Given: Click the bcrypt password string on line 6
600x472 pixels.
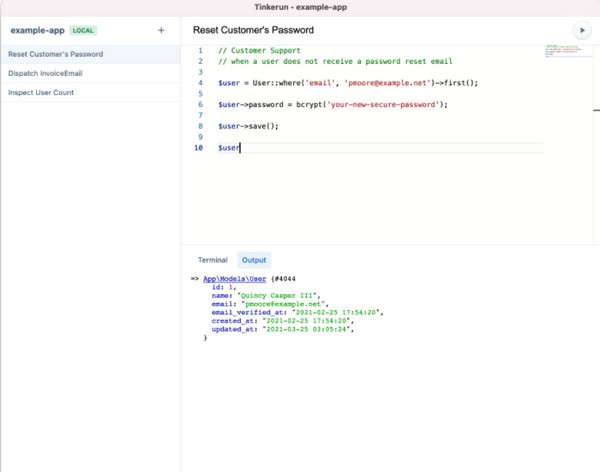Looking at the screenshot, I should pyautogui.click(x=382, y=104).
